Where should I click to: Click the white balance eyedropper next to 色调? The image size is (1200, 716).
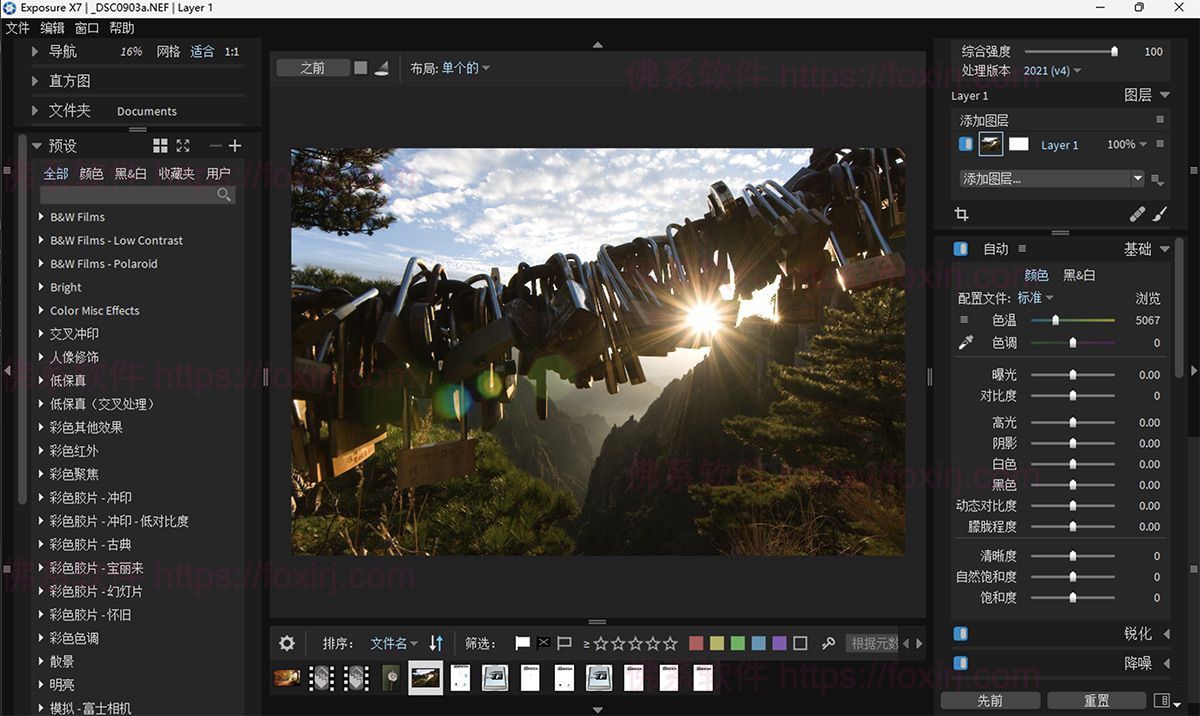tap(965, 341)
